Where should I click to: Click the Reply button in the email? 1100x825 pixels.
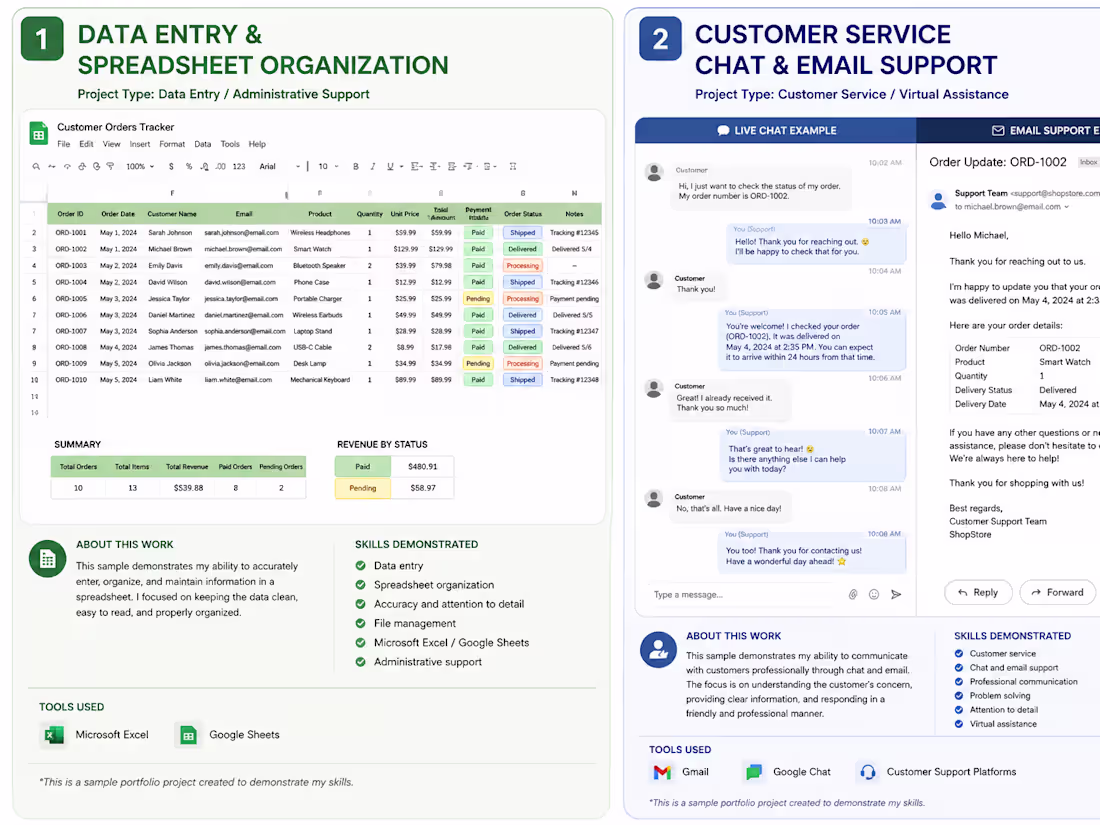click(x=978, y=593)
